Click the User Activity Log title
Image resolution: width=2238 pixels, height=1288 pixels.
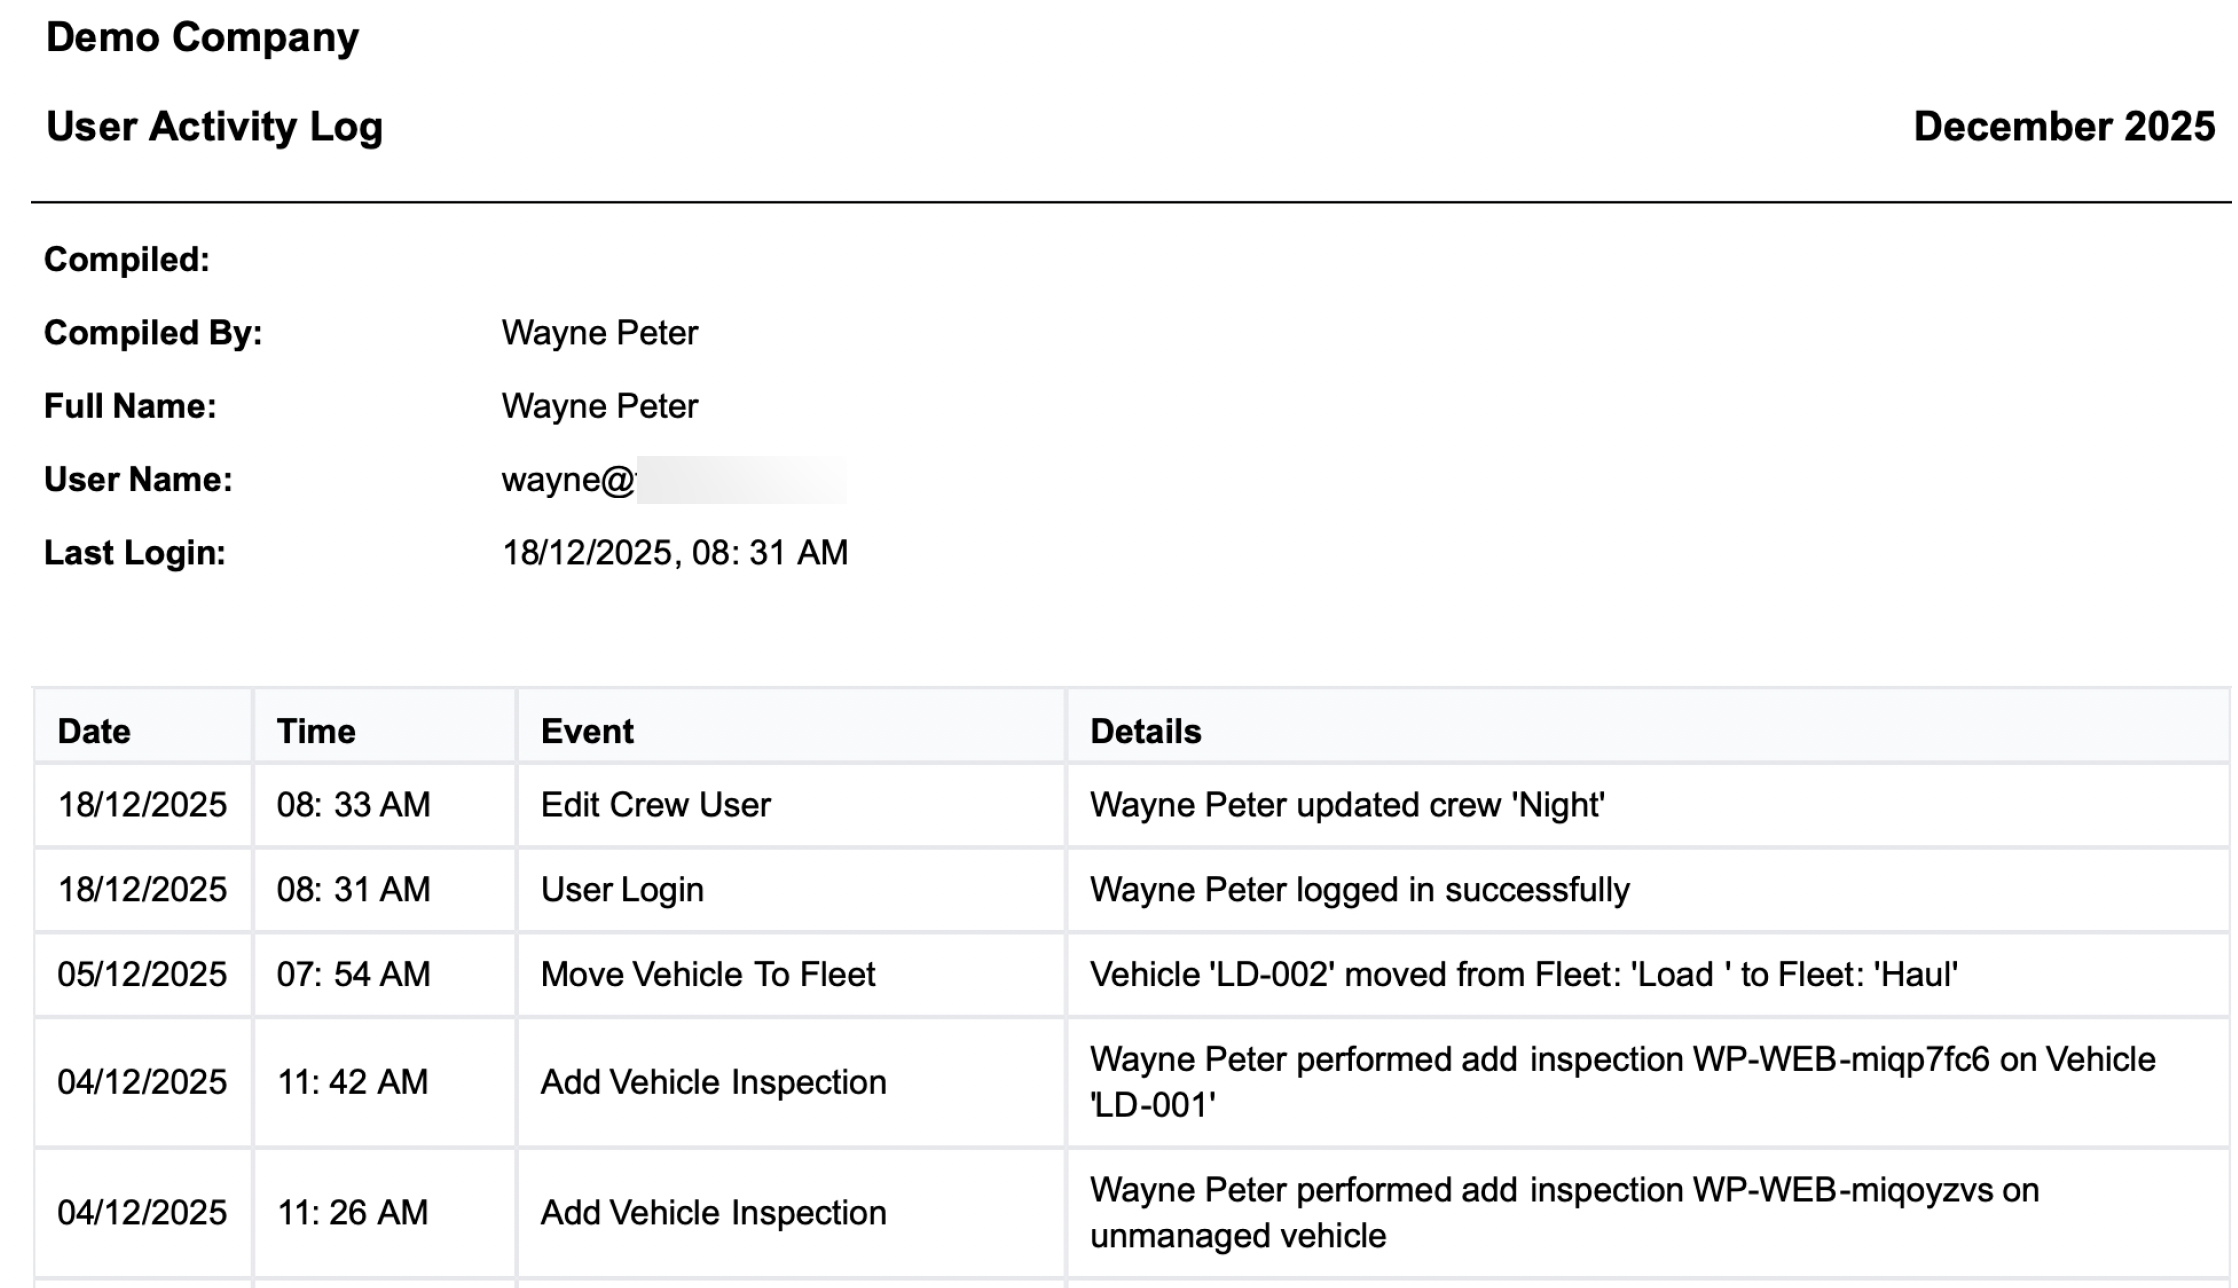(214, 127)
